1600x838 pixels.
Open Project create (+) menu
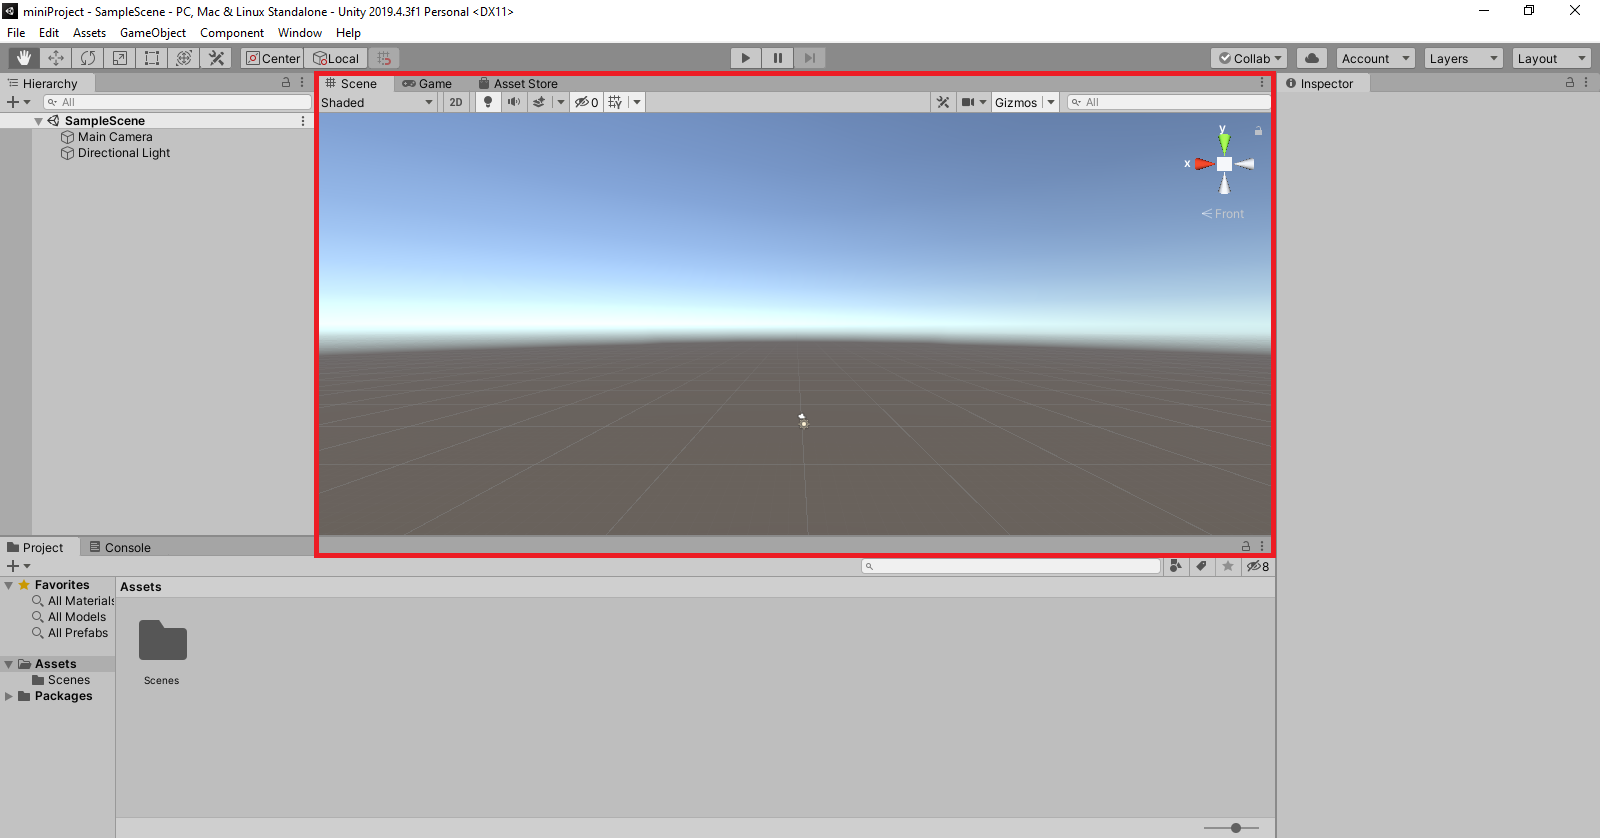pyautogui.click(x=18, y=566)
